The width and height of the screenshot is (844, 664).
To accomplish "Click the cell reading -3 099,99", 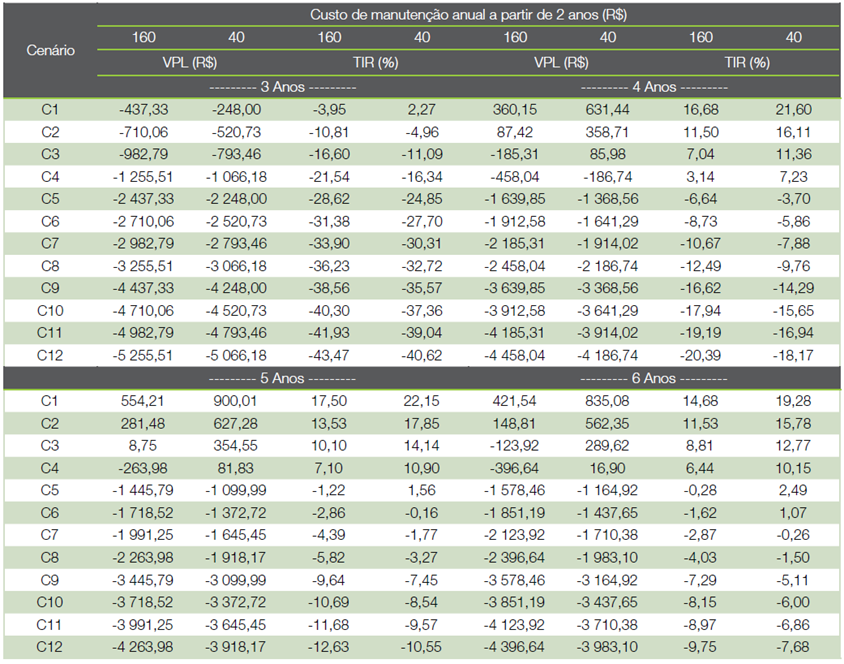I will 236,580.
